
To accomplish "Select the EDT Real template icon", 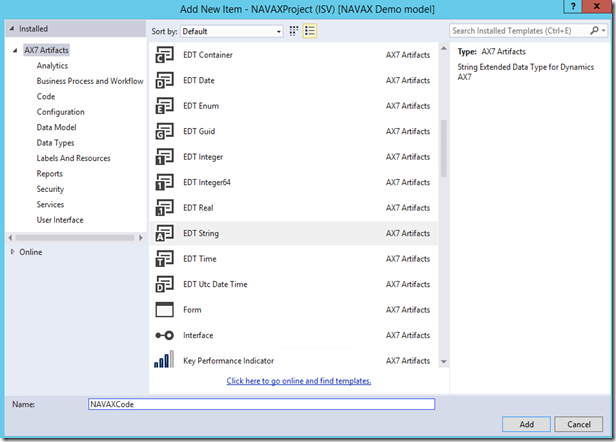I will click(164, 208).
